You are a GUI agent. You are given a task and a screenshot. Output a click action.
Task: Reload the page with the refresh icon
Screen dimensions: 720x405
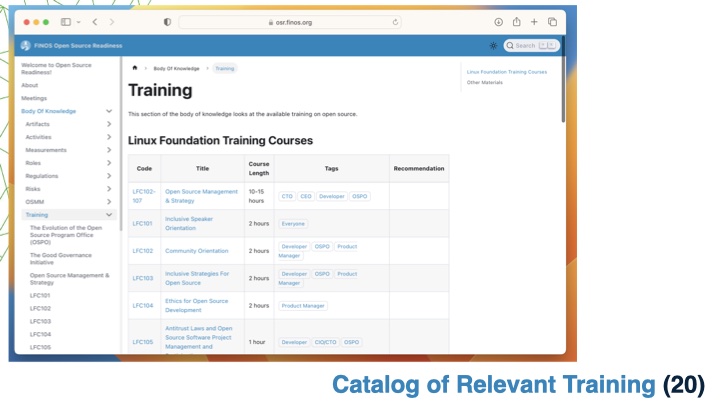click(x=395, y=22)
